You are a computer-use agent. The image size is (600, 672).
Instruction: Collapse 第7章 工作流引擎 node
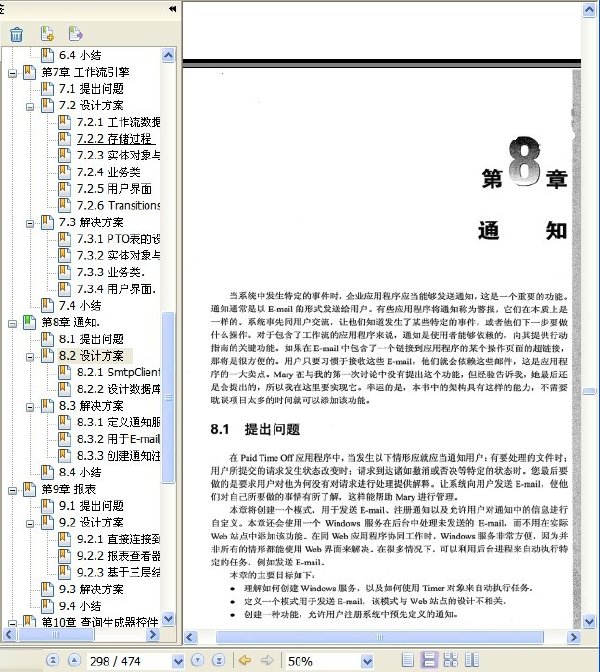pyautogui.click(x=12, y=73)
